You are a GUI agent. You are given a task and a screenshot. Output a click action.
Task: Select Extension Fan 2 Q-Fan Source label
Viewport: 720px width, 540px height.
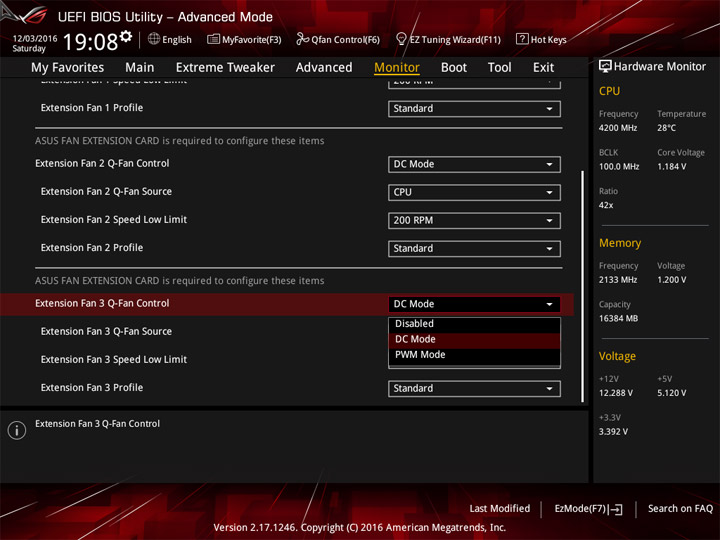click(x=106, y=191)
